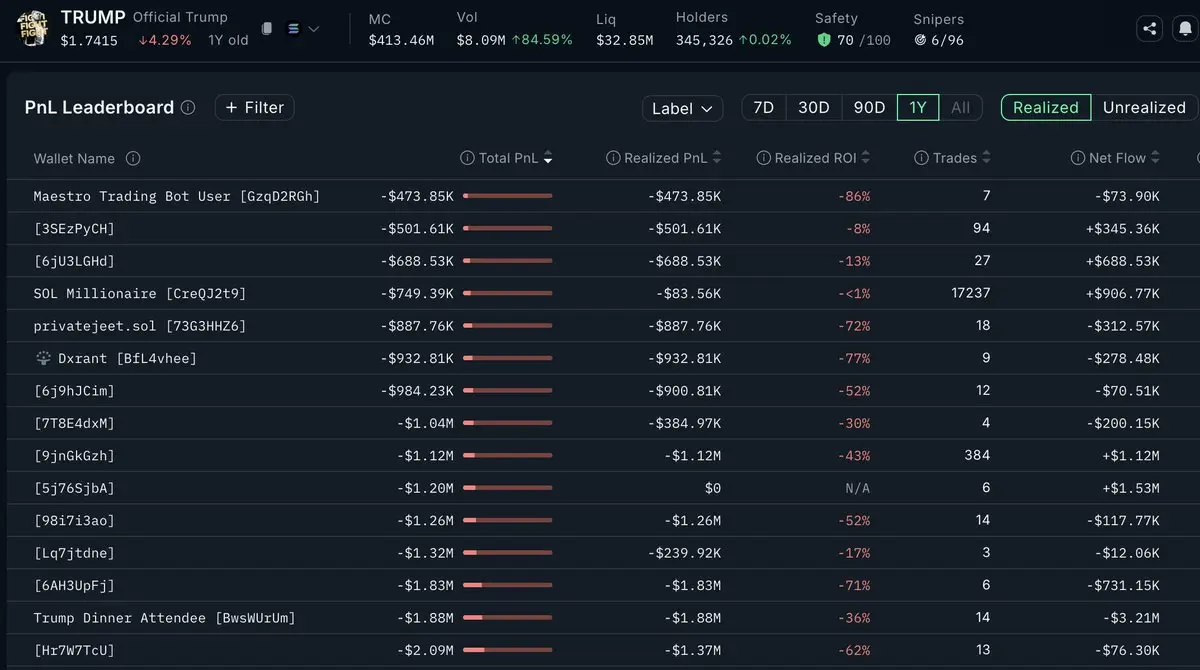
Task: Expand the chain selector chevron
Action: (314, 29)
